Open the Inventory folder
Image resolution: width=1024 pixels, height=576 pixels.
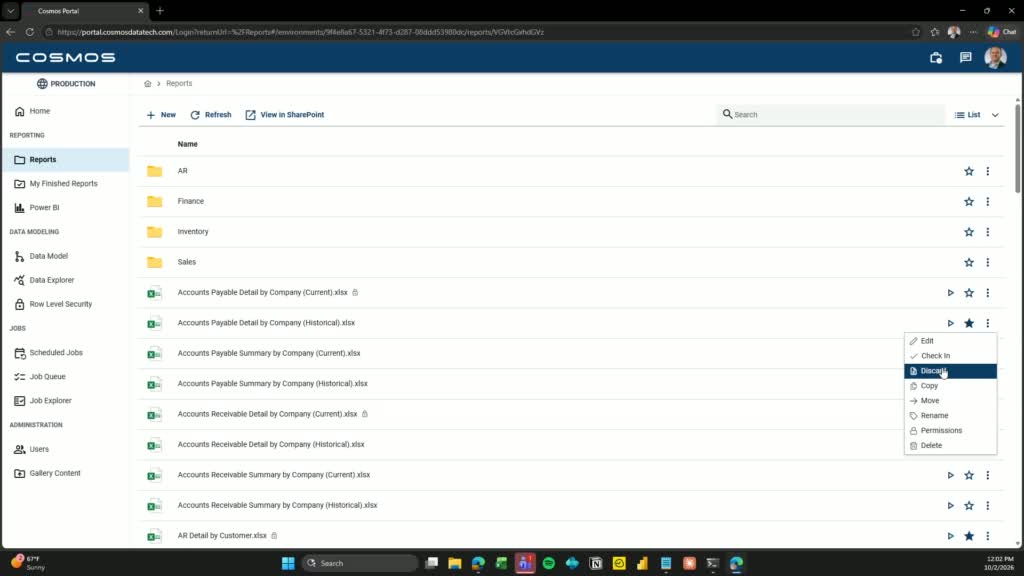(x=193, y=232)
